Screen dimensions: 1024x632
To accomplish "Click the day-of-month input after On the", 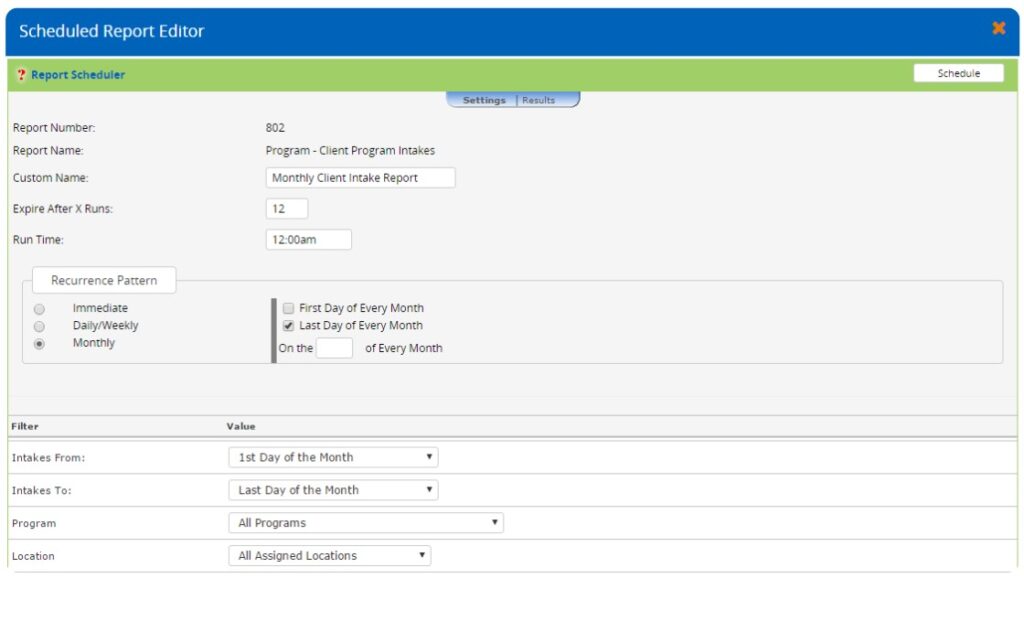I will (334, 347).
